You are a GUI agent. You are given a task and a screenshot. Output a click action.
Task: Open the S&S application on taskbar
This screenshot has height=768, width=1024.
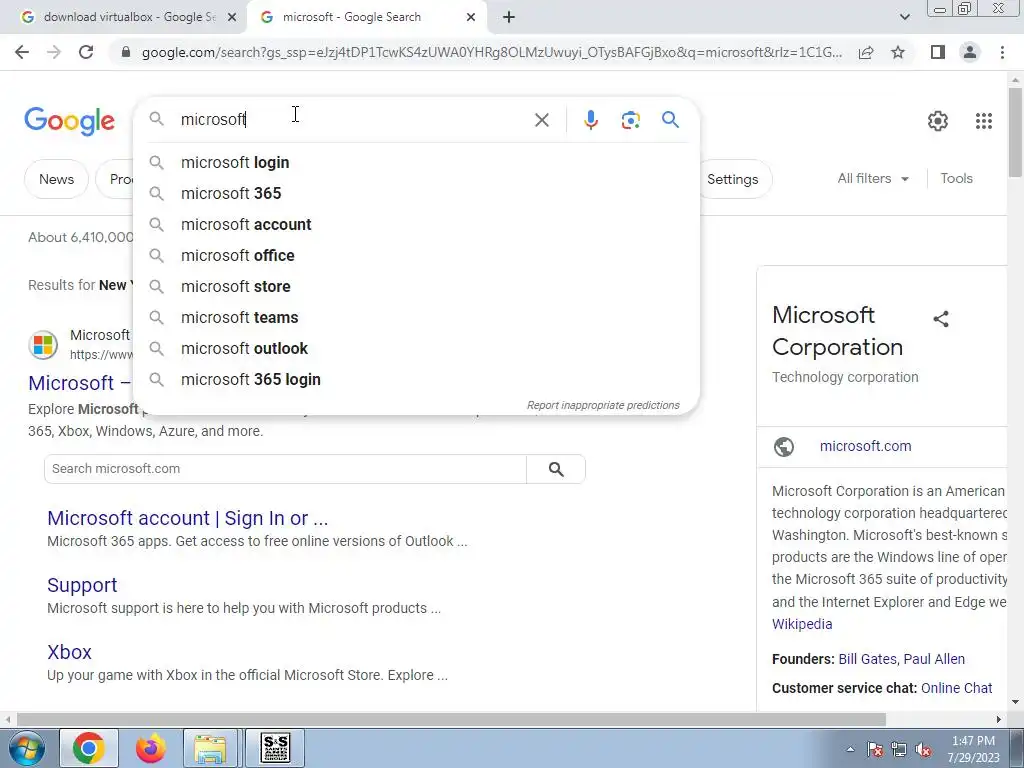coord(275,748)
